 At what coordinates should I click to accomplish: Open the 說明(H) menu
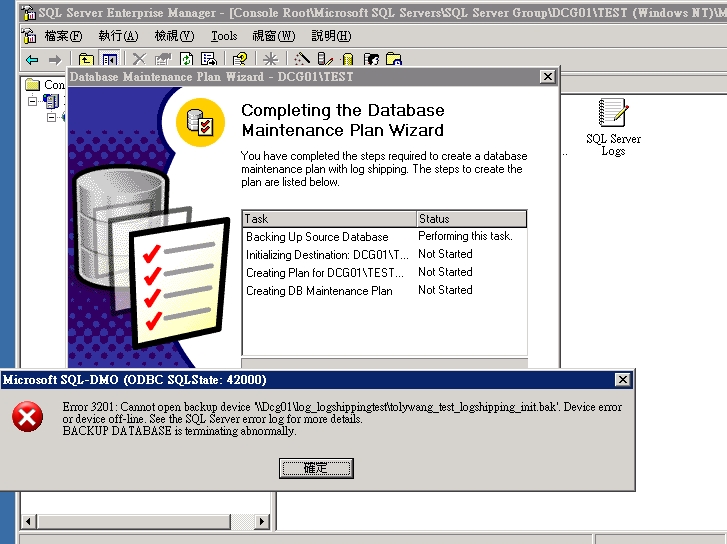point(331,36)
